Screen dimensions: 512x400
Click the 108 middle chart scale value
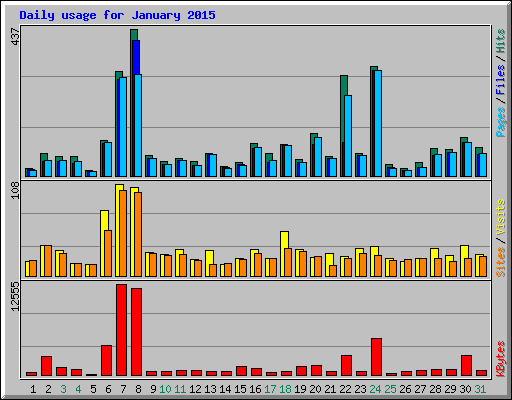[x=15, y=191]
